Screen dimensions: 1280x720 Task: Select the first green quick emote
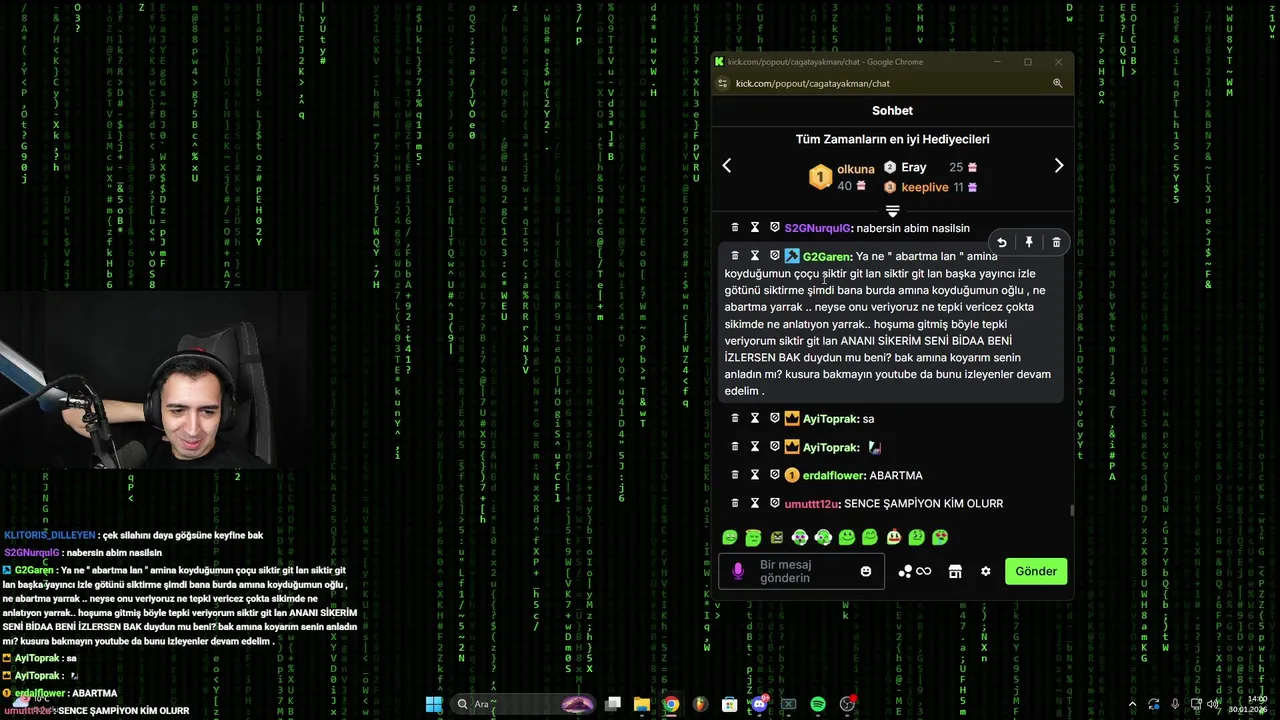[730, 538]
